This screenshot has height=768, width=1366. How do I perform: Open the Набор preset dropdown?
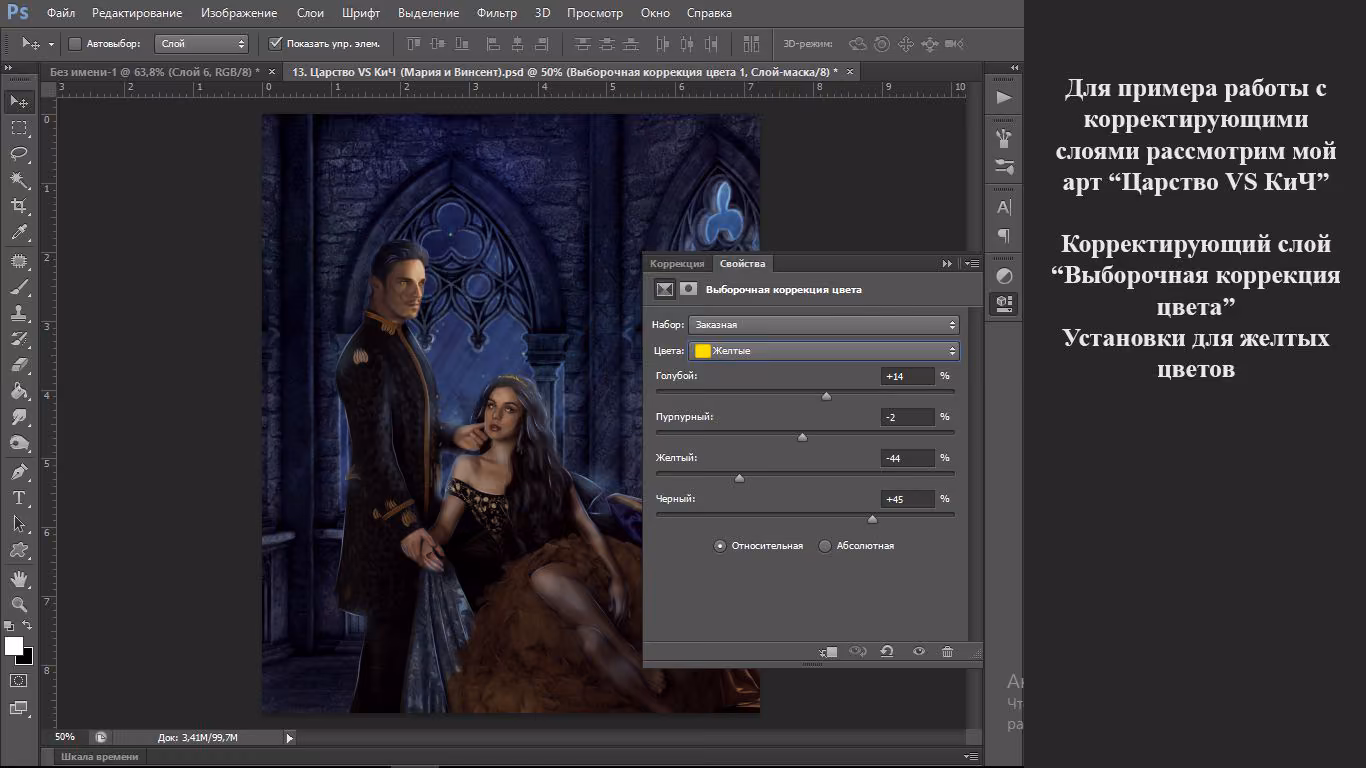tap(824, 325)
